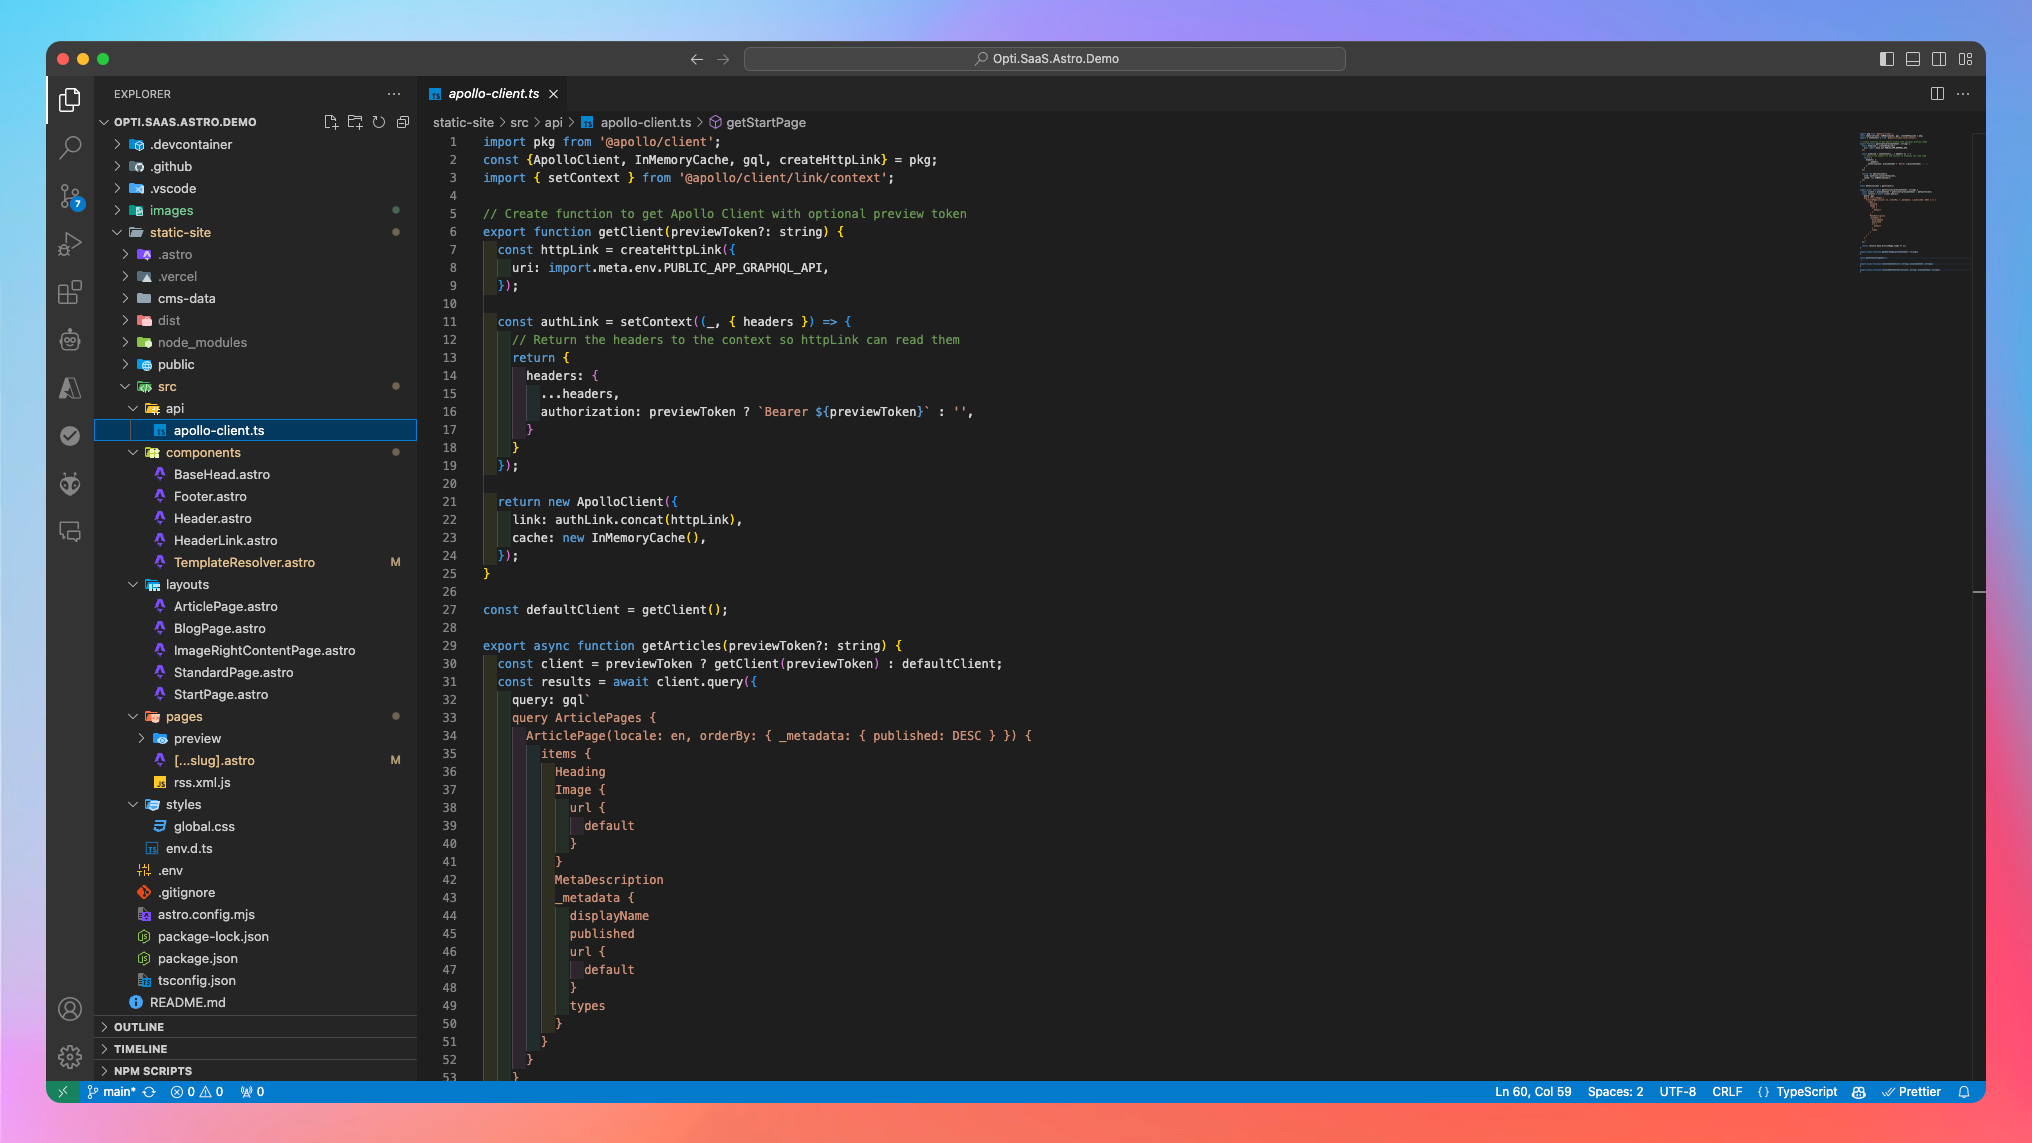Select the apollo-client.ts editor tab
Screen dimensions: 2032x1143
pos(493,94)
